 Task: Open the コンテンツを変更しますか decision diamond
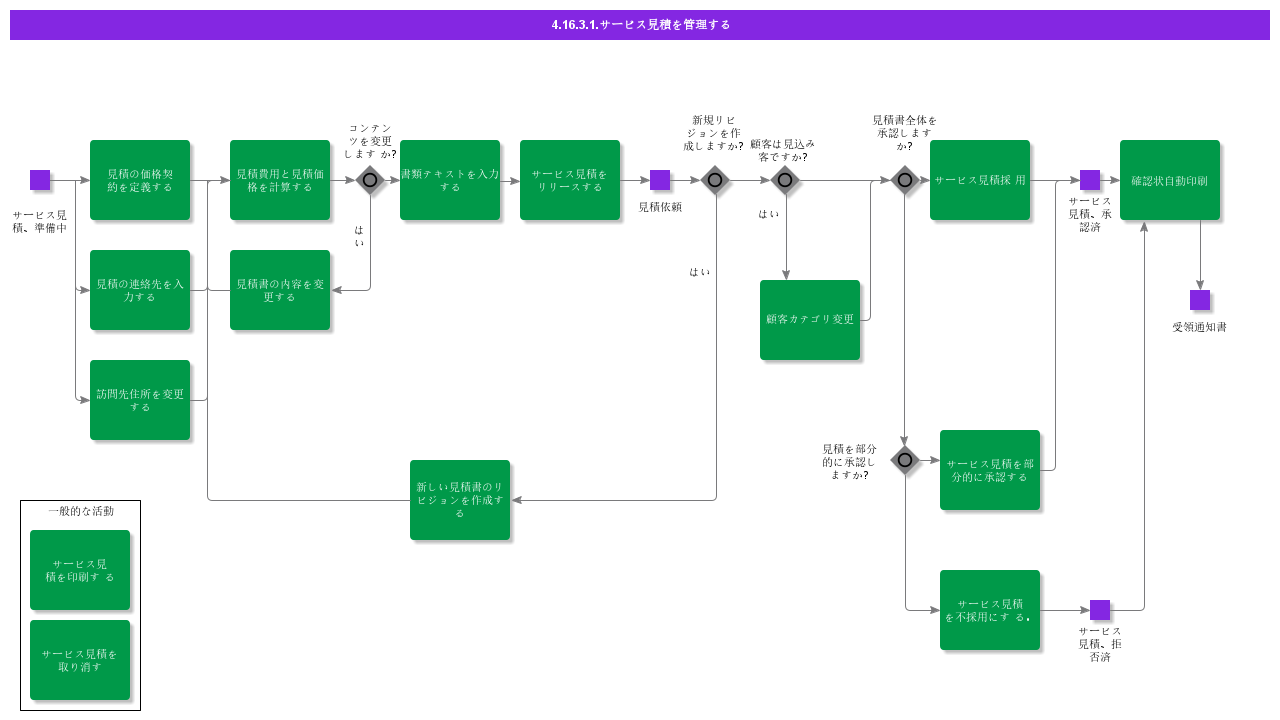[370, 180]
